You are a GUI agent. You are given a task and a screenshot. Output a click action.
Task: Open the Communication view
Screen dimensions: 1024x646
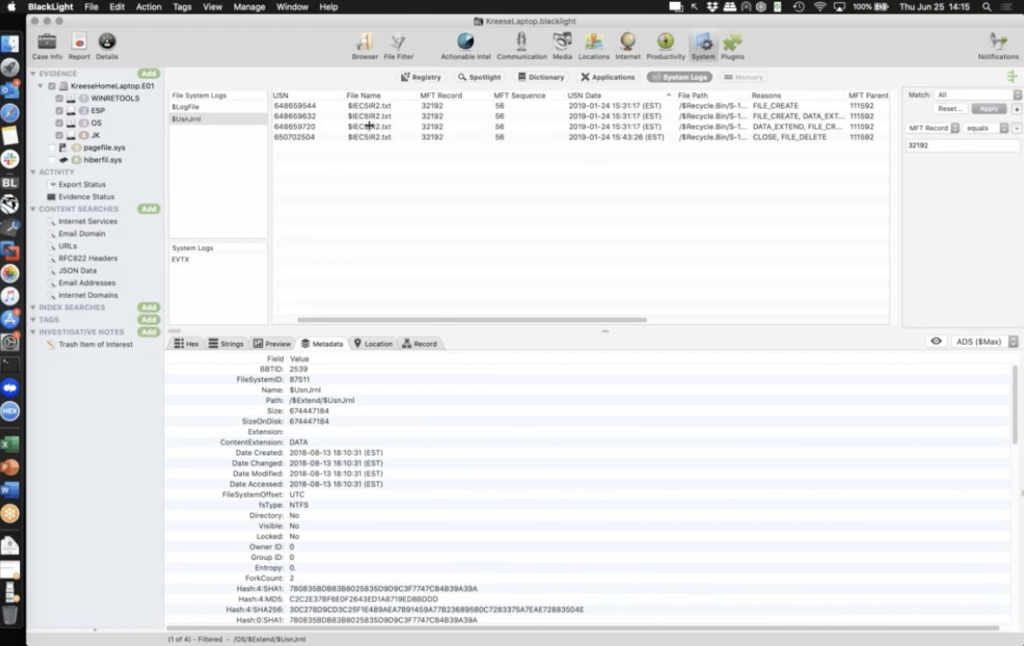[x=521, y=46]
